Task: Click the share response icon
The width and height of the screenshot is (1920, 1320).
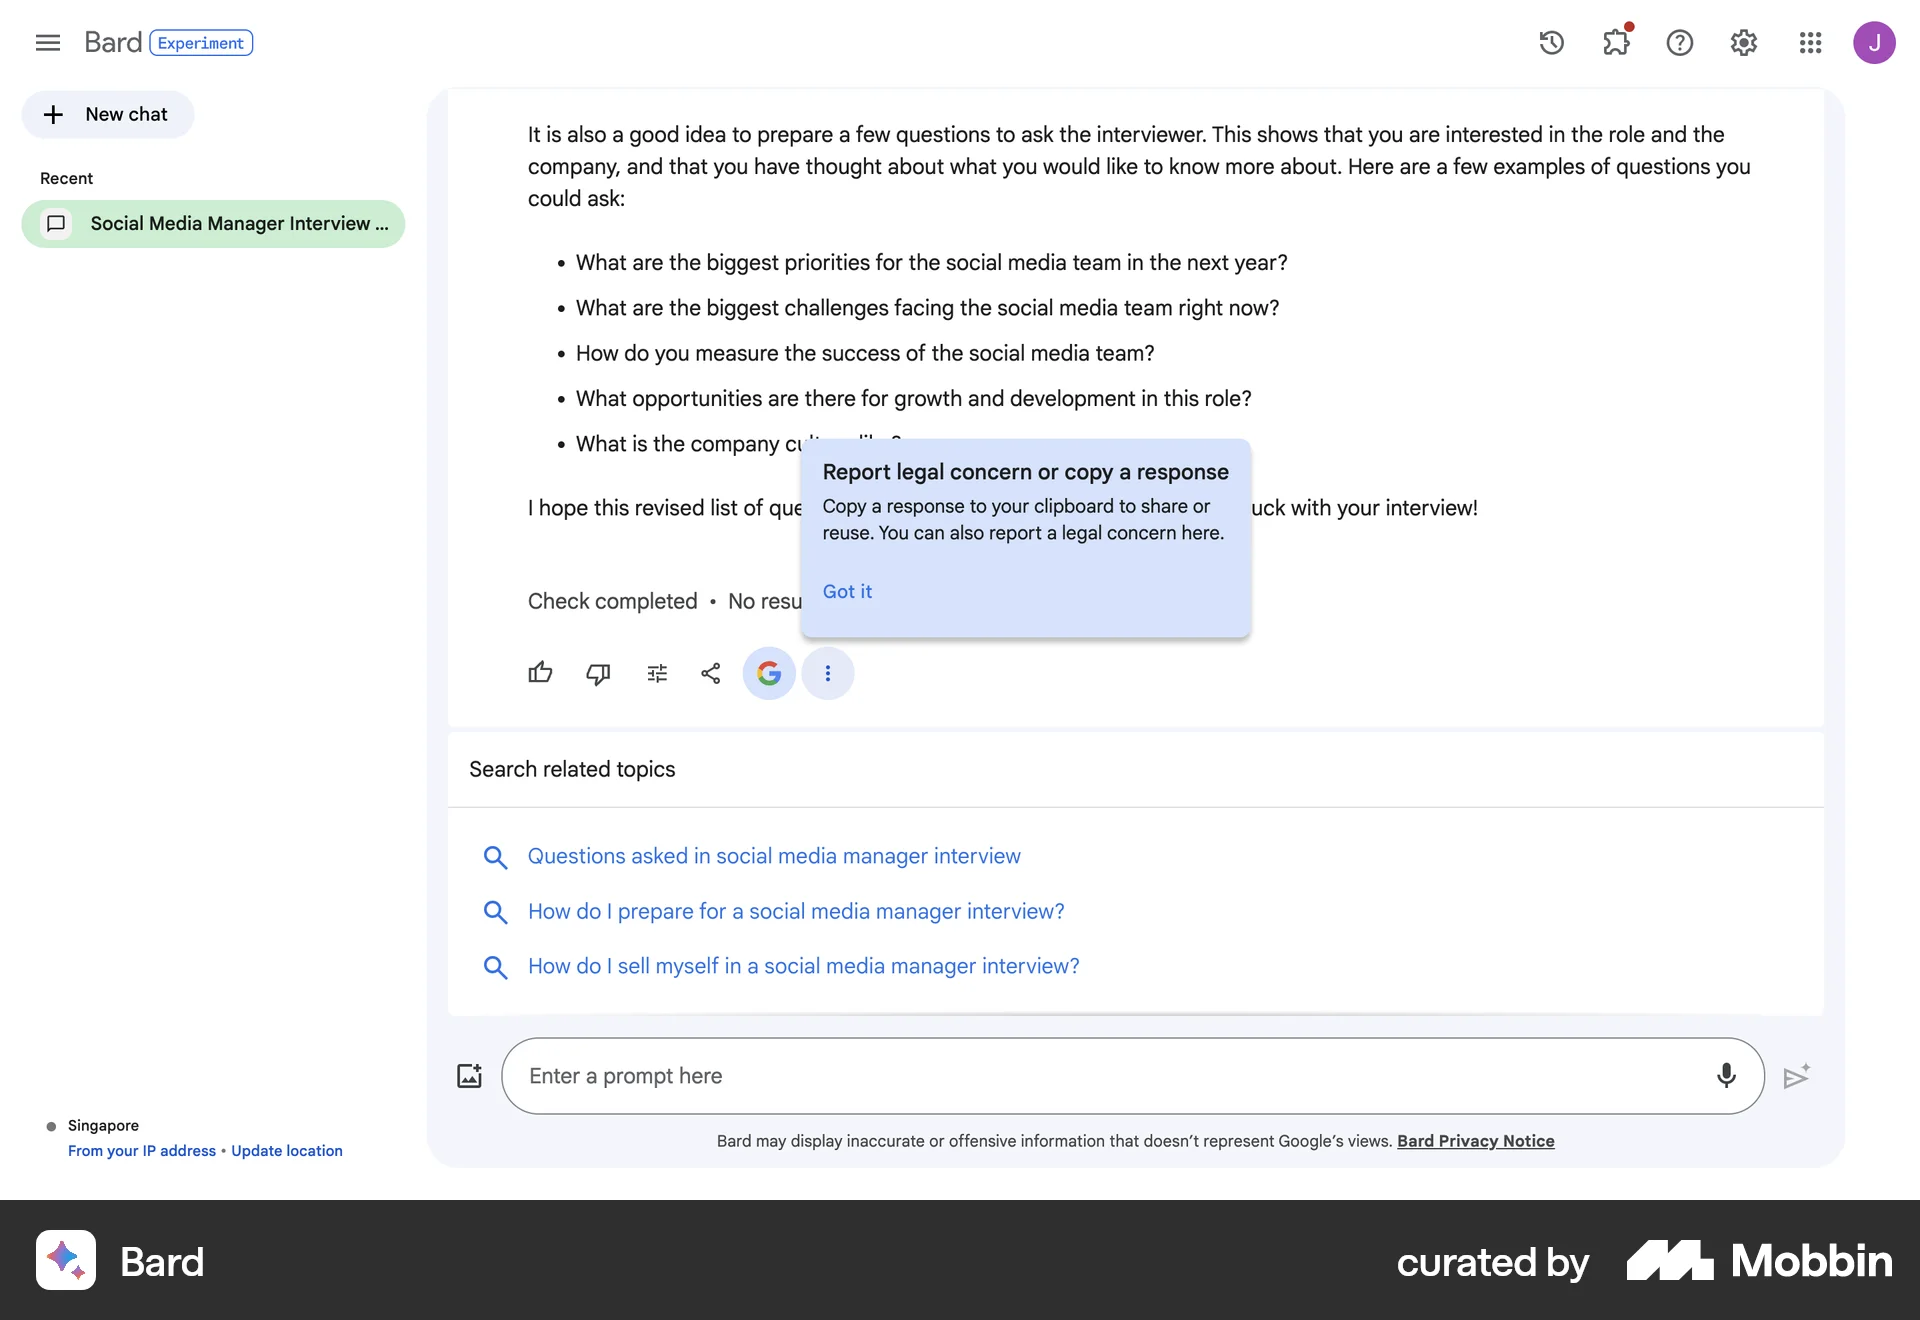Action: pyautogui.click(x=711, y=673)
